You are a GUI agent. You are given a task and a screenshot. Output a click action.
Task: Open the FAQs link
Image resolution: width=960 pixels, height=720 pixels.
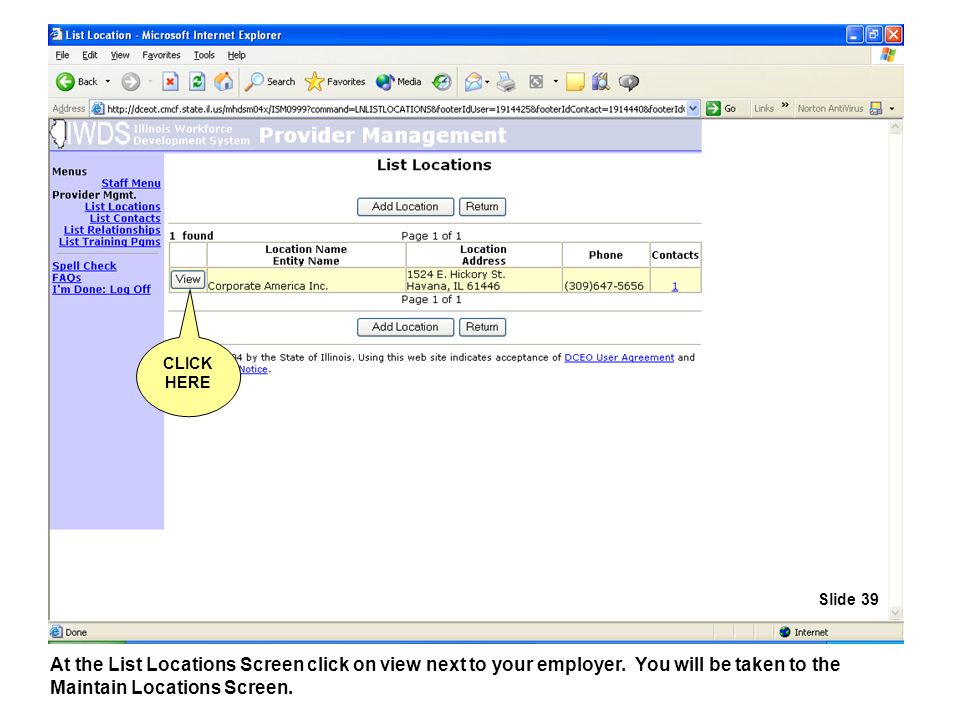(66, 277)
